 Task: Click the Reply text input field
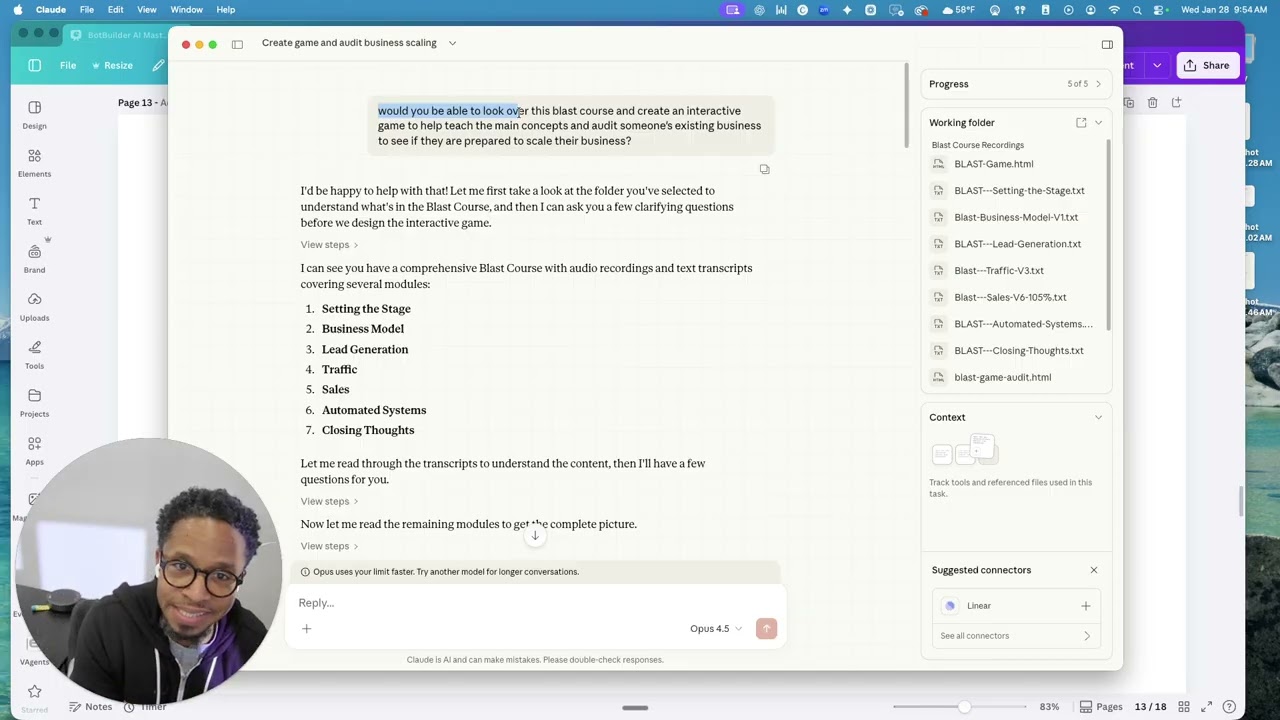(535, 603)
